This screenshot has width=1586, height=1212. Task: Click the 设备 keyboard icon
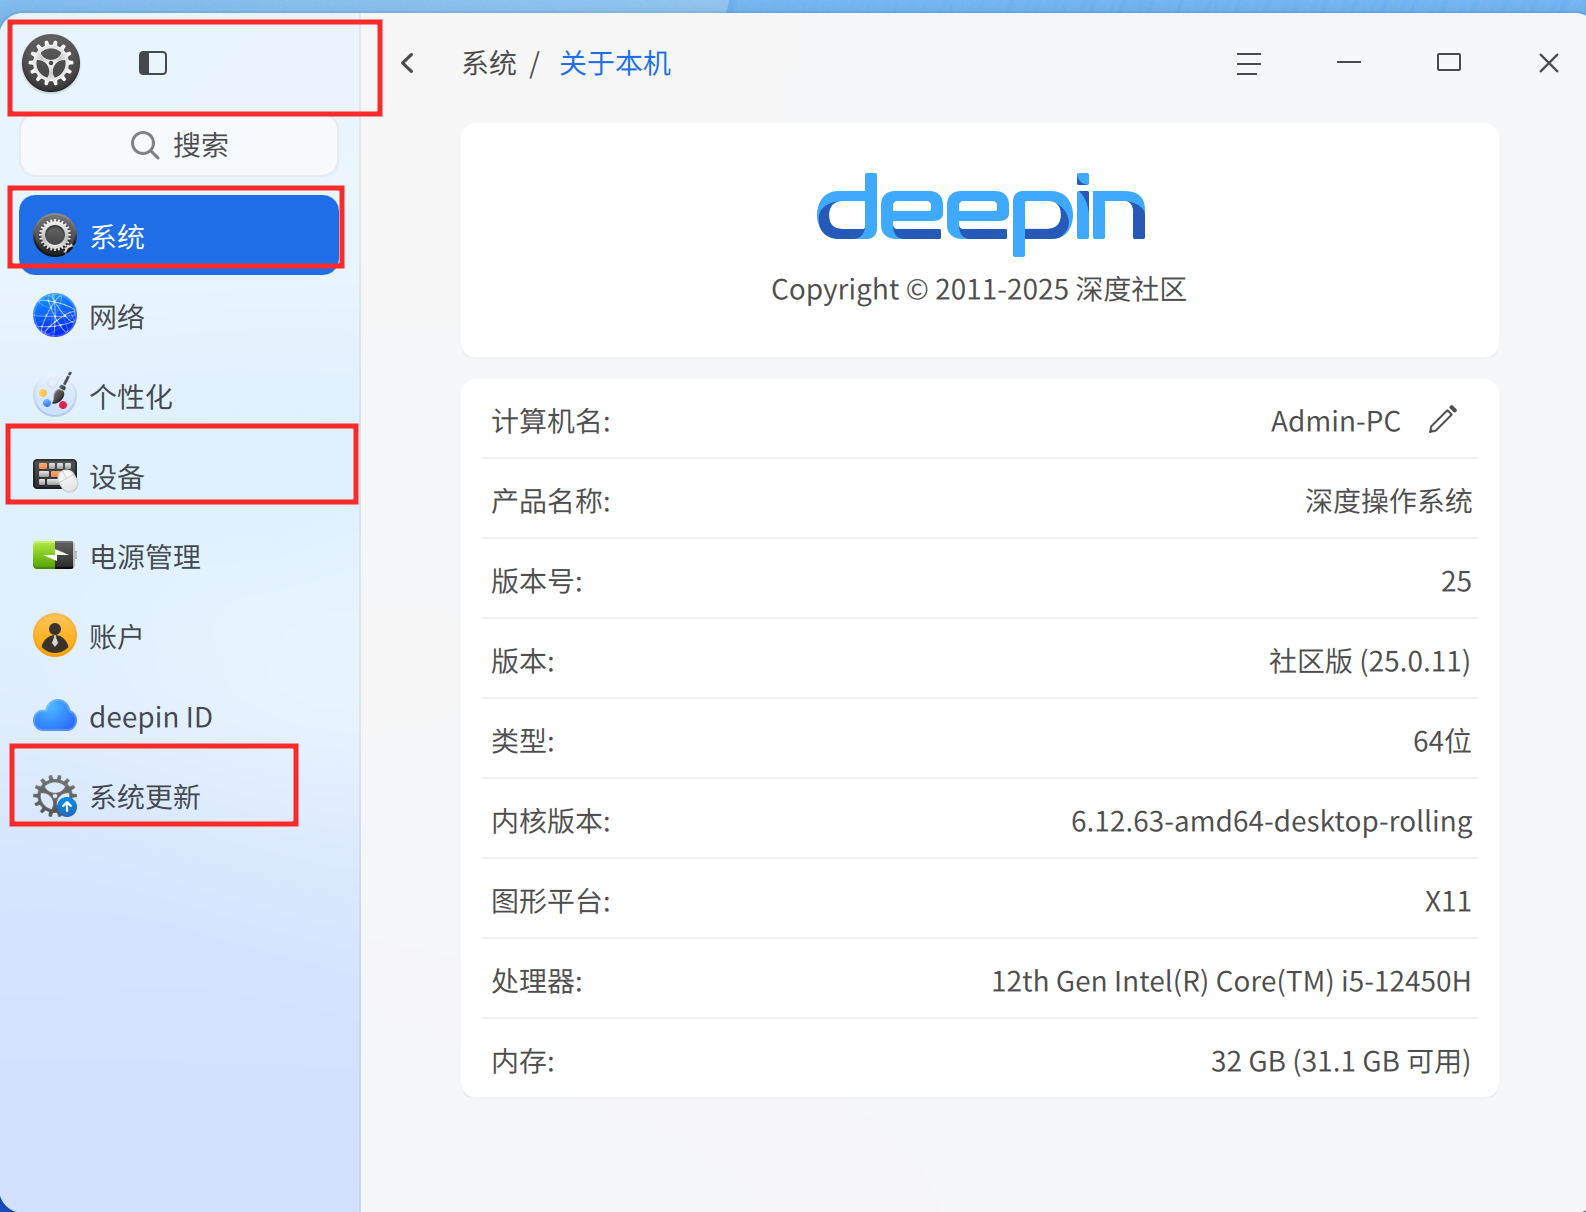[55, 476]
